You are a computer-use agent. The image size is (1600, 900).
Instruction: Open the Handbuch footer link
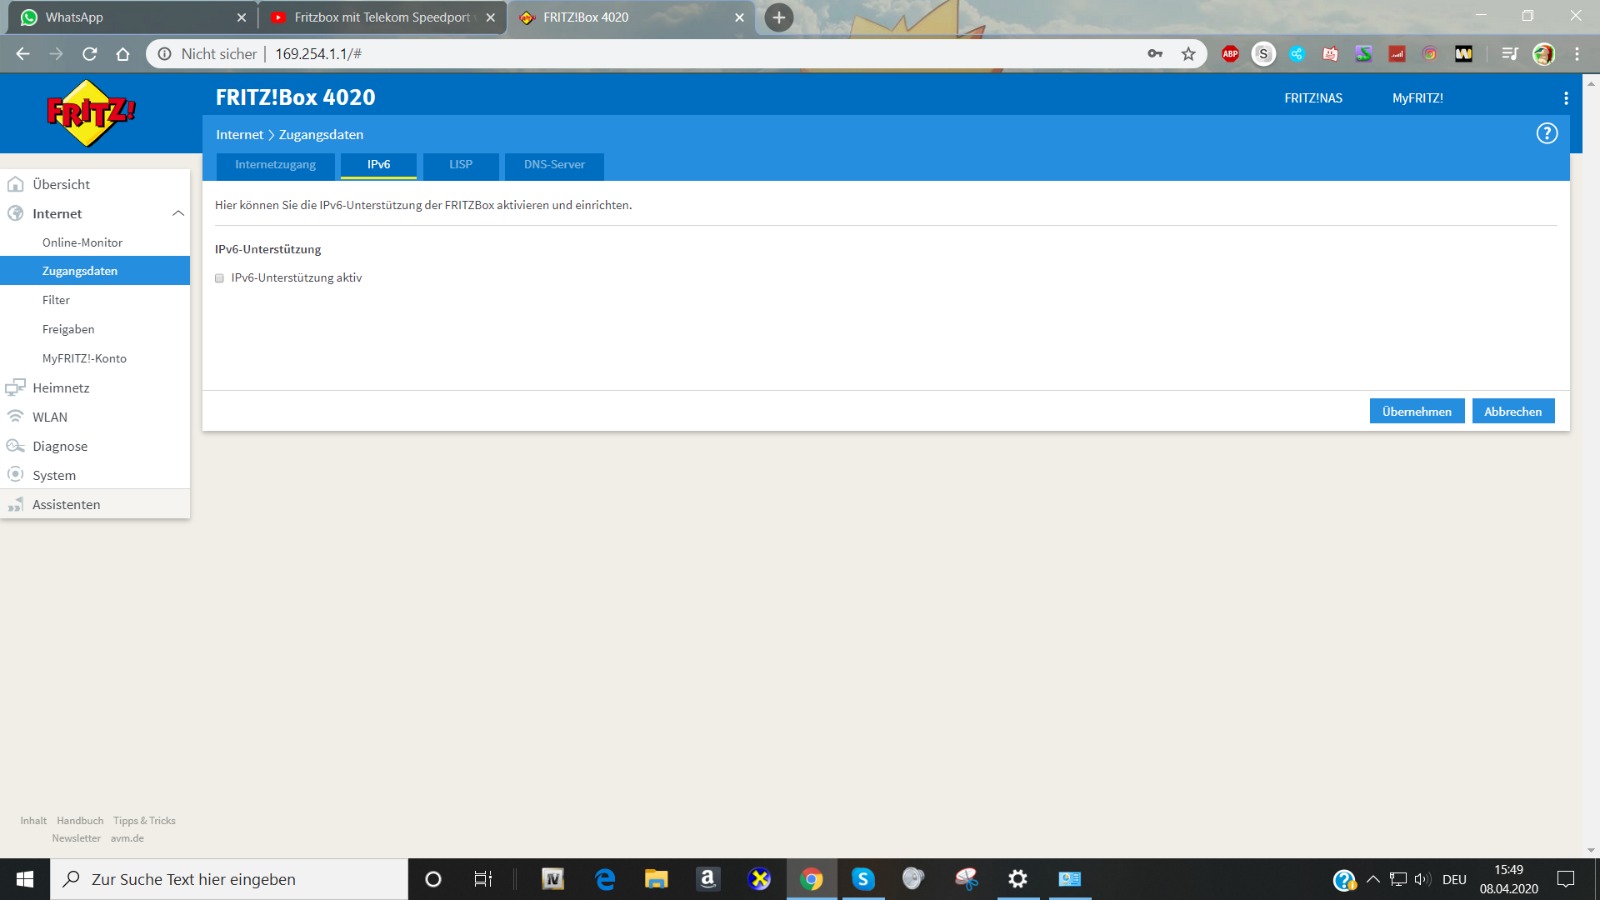click(x=80, y=821)
